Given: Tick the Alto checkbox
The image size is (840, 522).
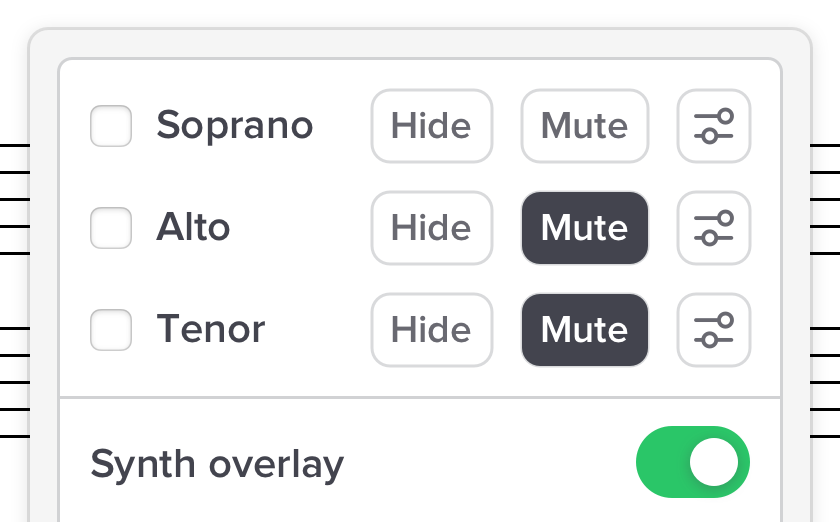Looking at the screenshot, I should (111, 228).
